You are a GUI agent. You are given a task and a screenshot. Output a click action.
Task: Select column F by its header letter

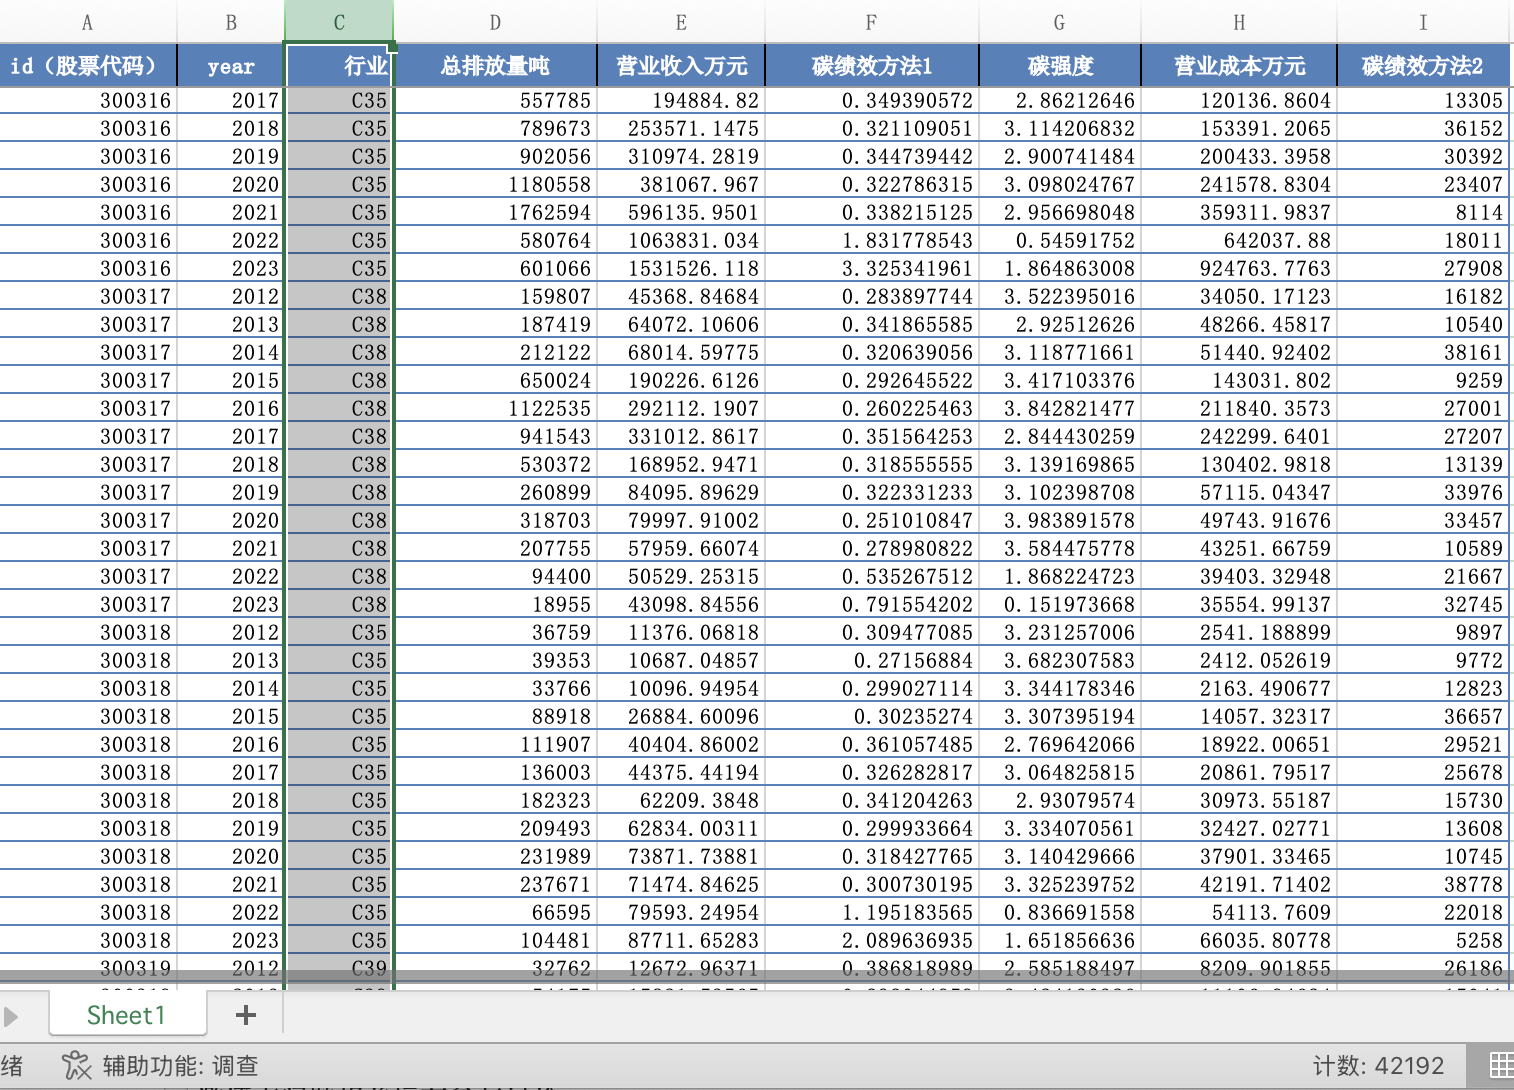click(871, 22)
